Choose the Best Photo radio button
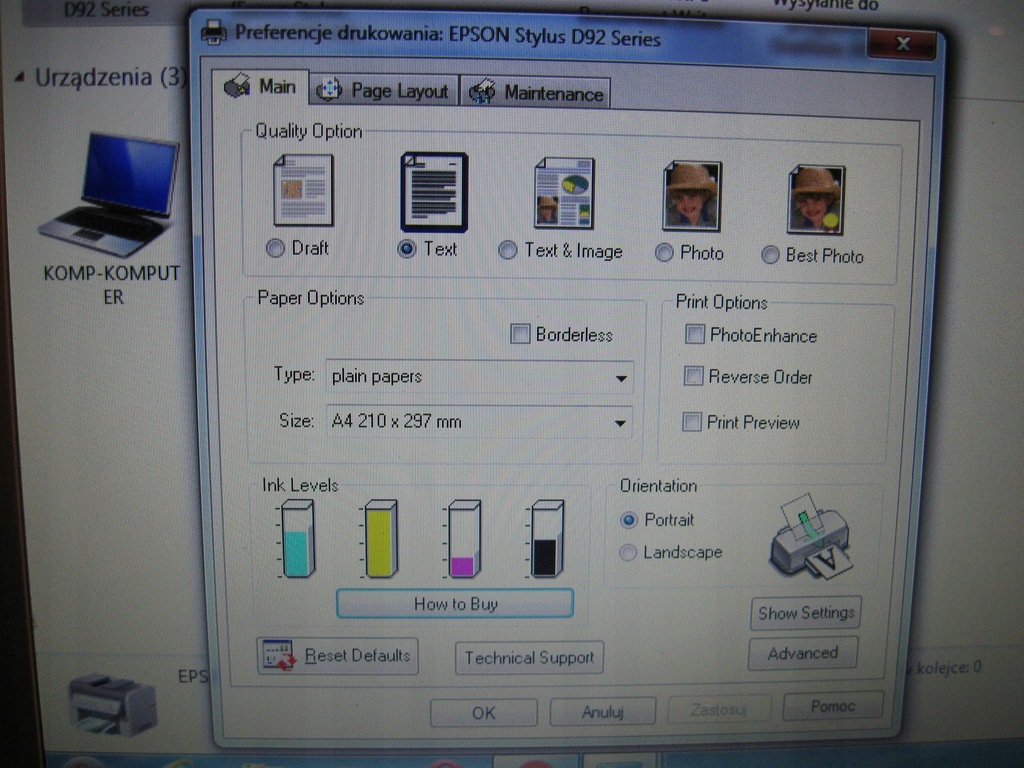The image size is (1024, 768). point(771,255)
